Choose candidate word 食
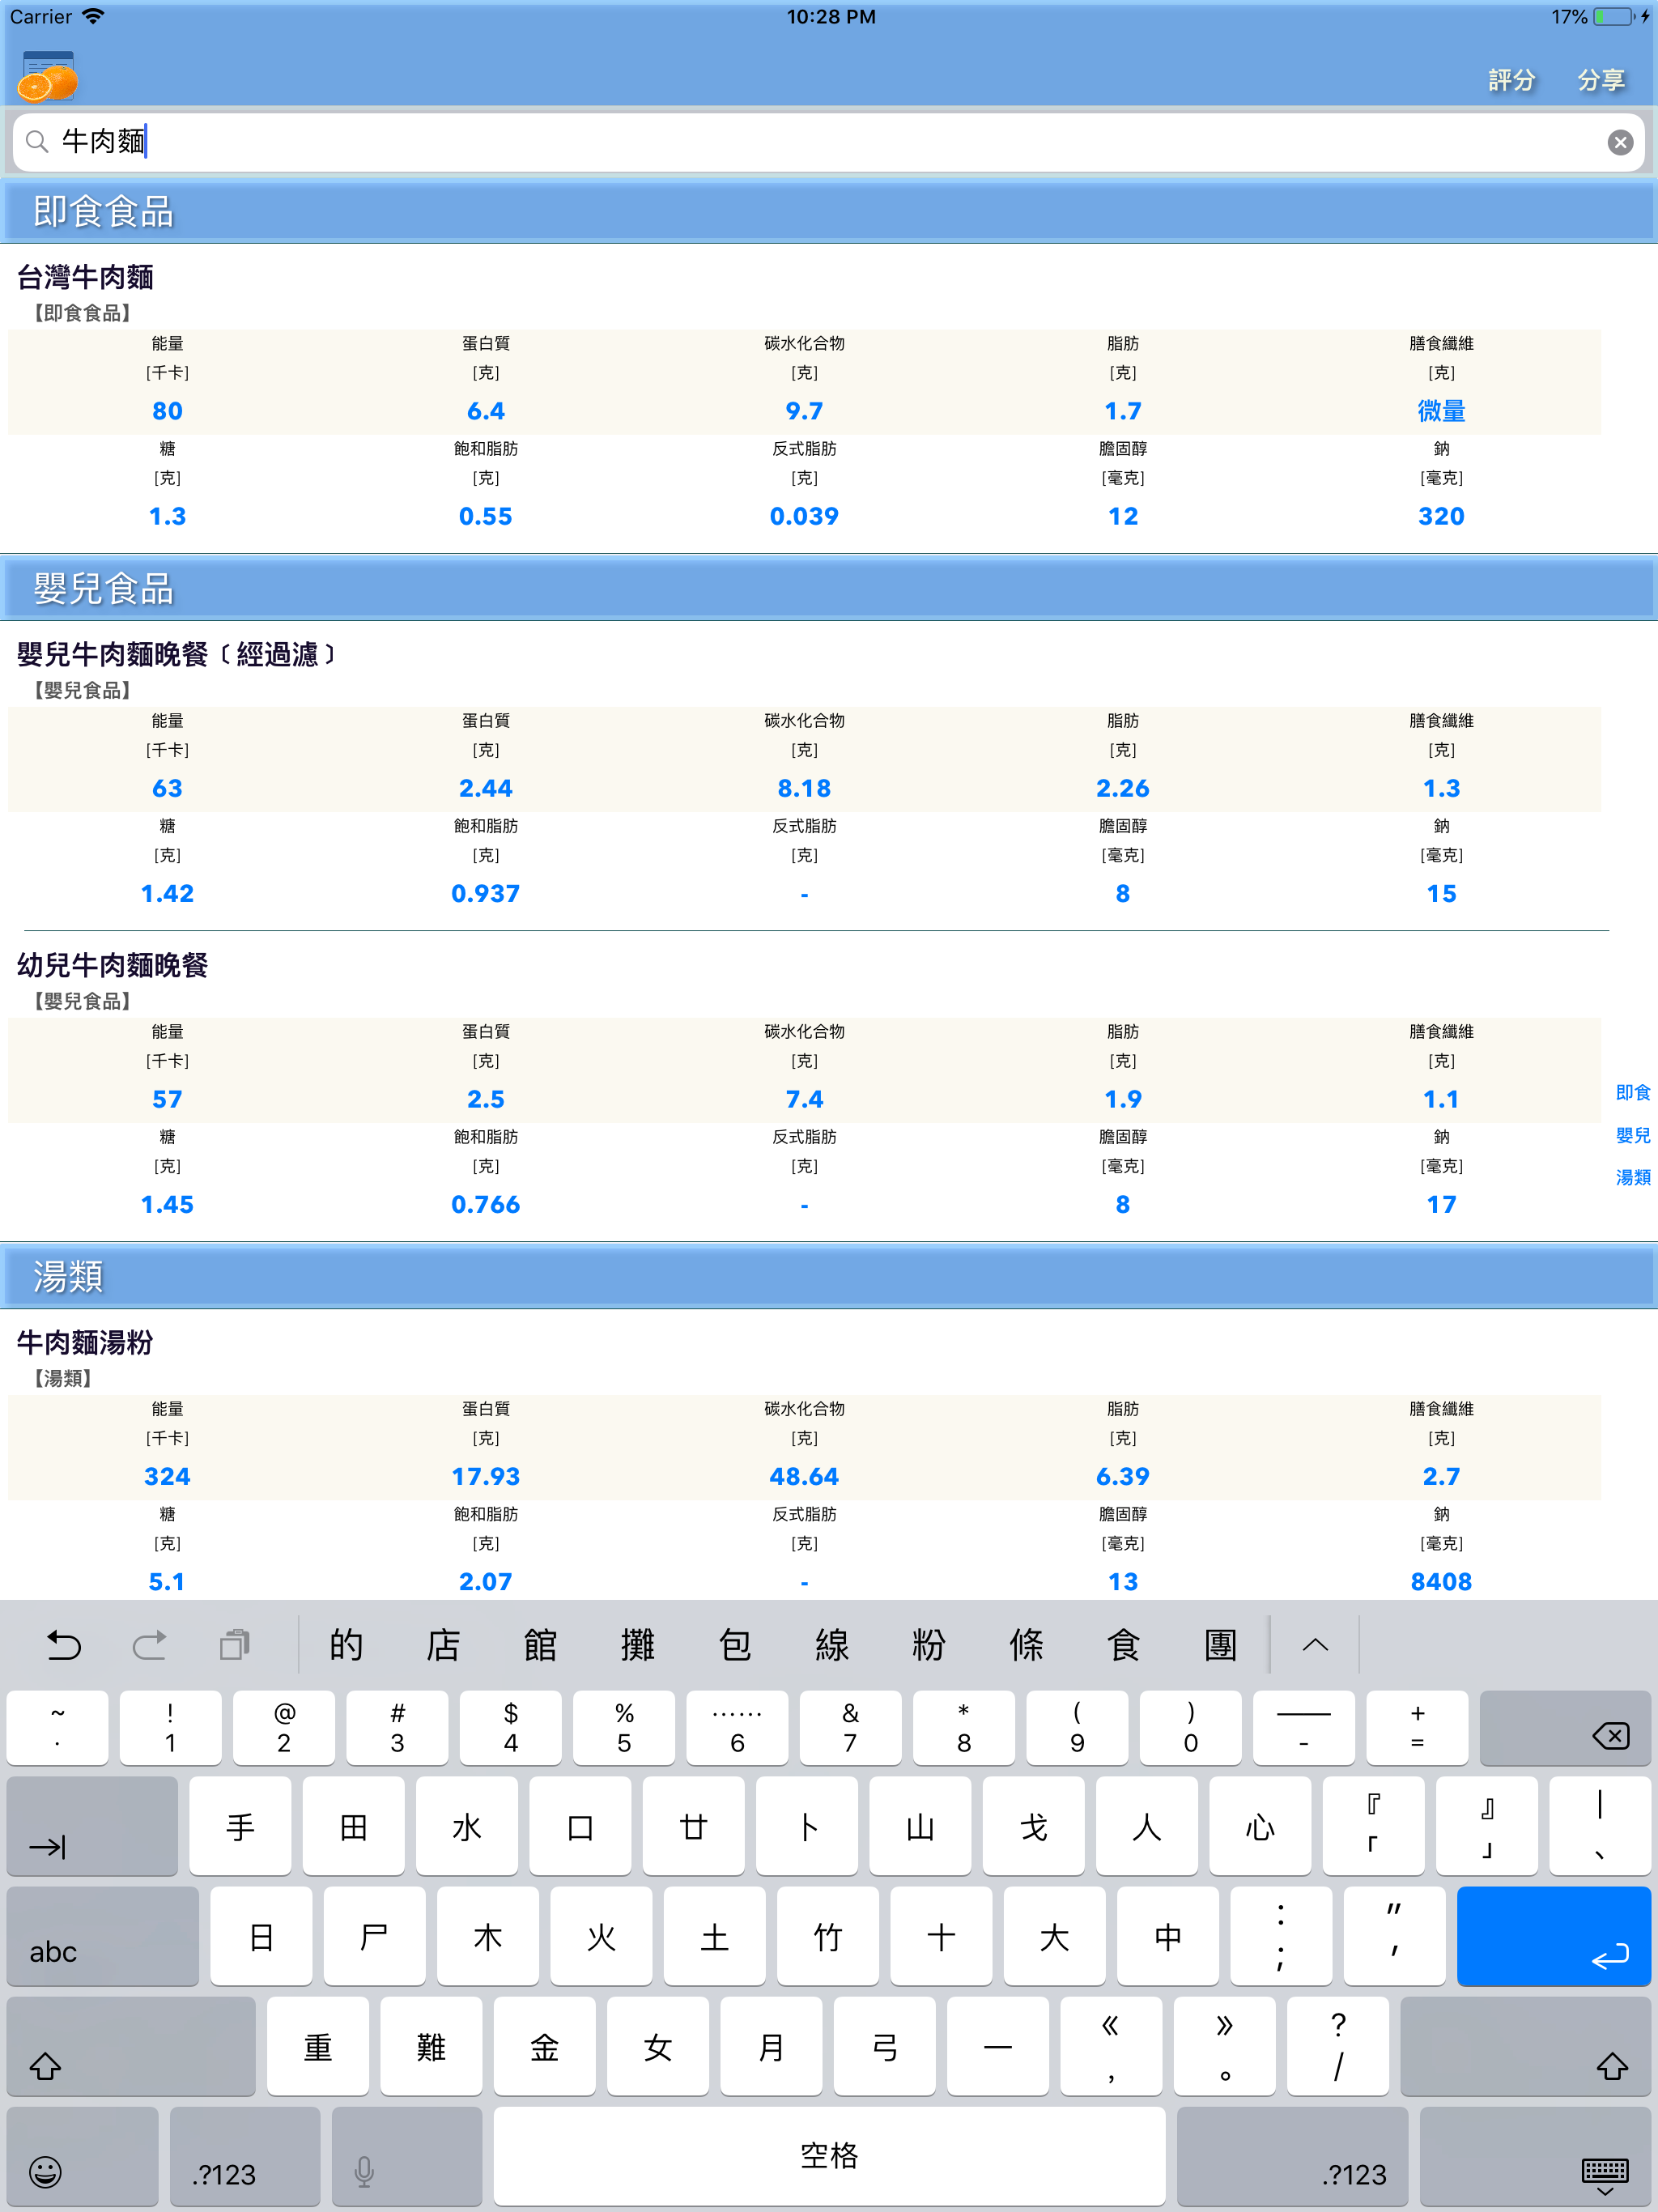Viewport: 1658px width, 2212px height. pos(1123,1644)
